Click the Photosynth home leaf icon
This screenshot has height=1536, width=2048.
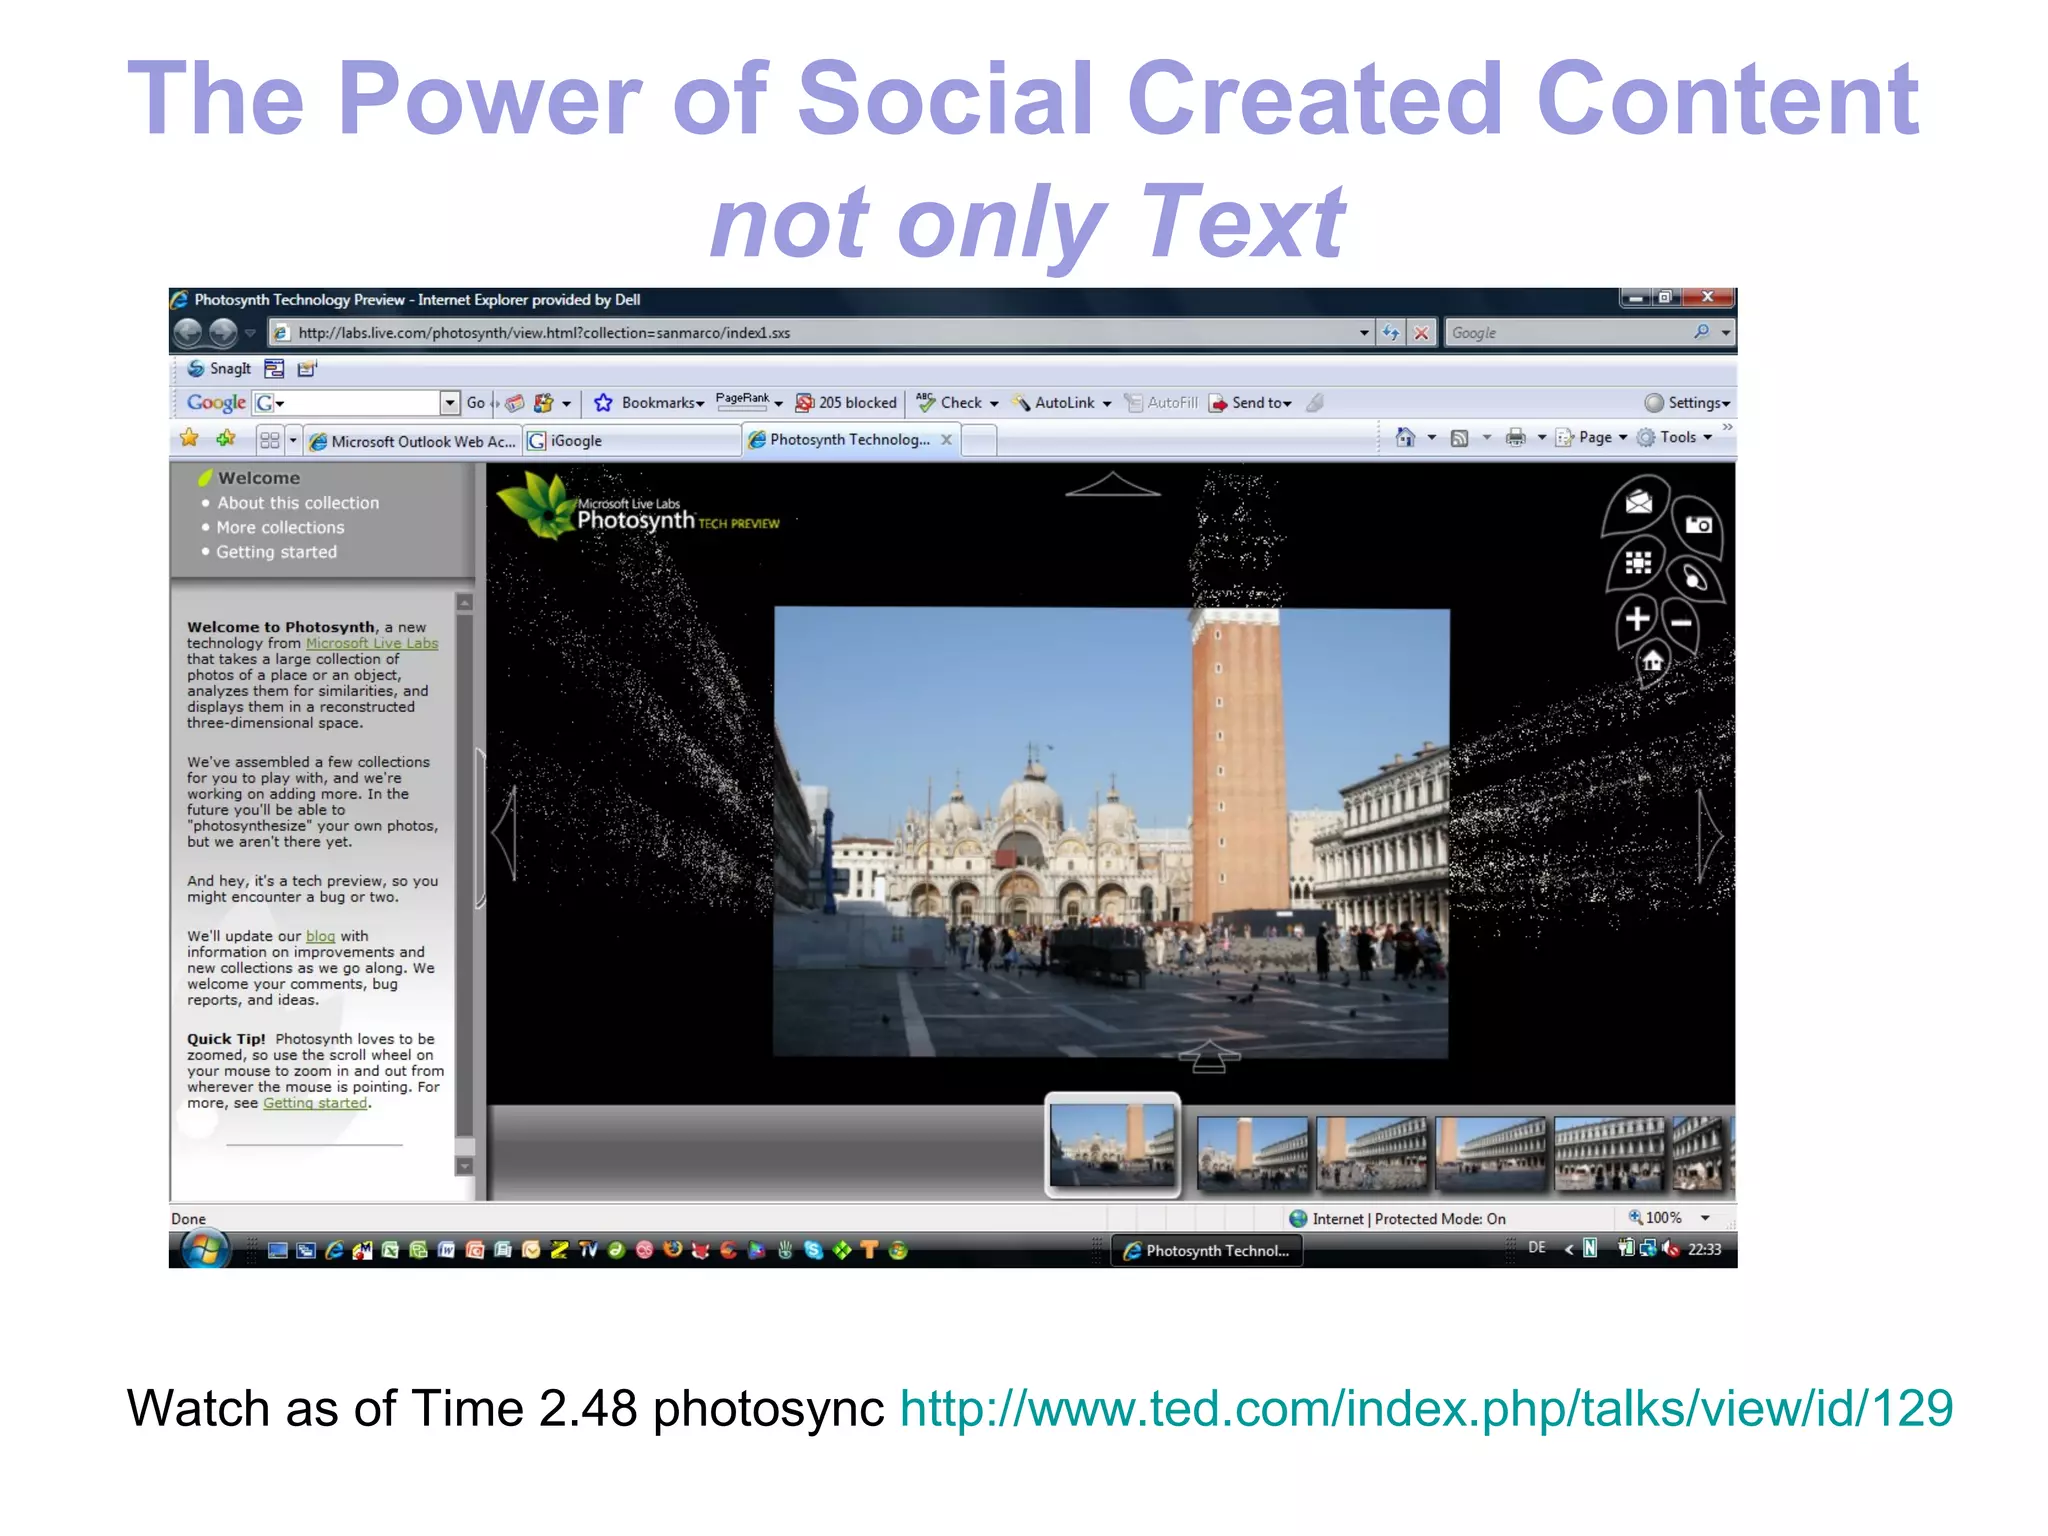point(1653,661)
